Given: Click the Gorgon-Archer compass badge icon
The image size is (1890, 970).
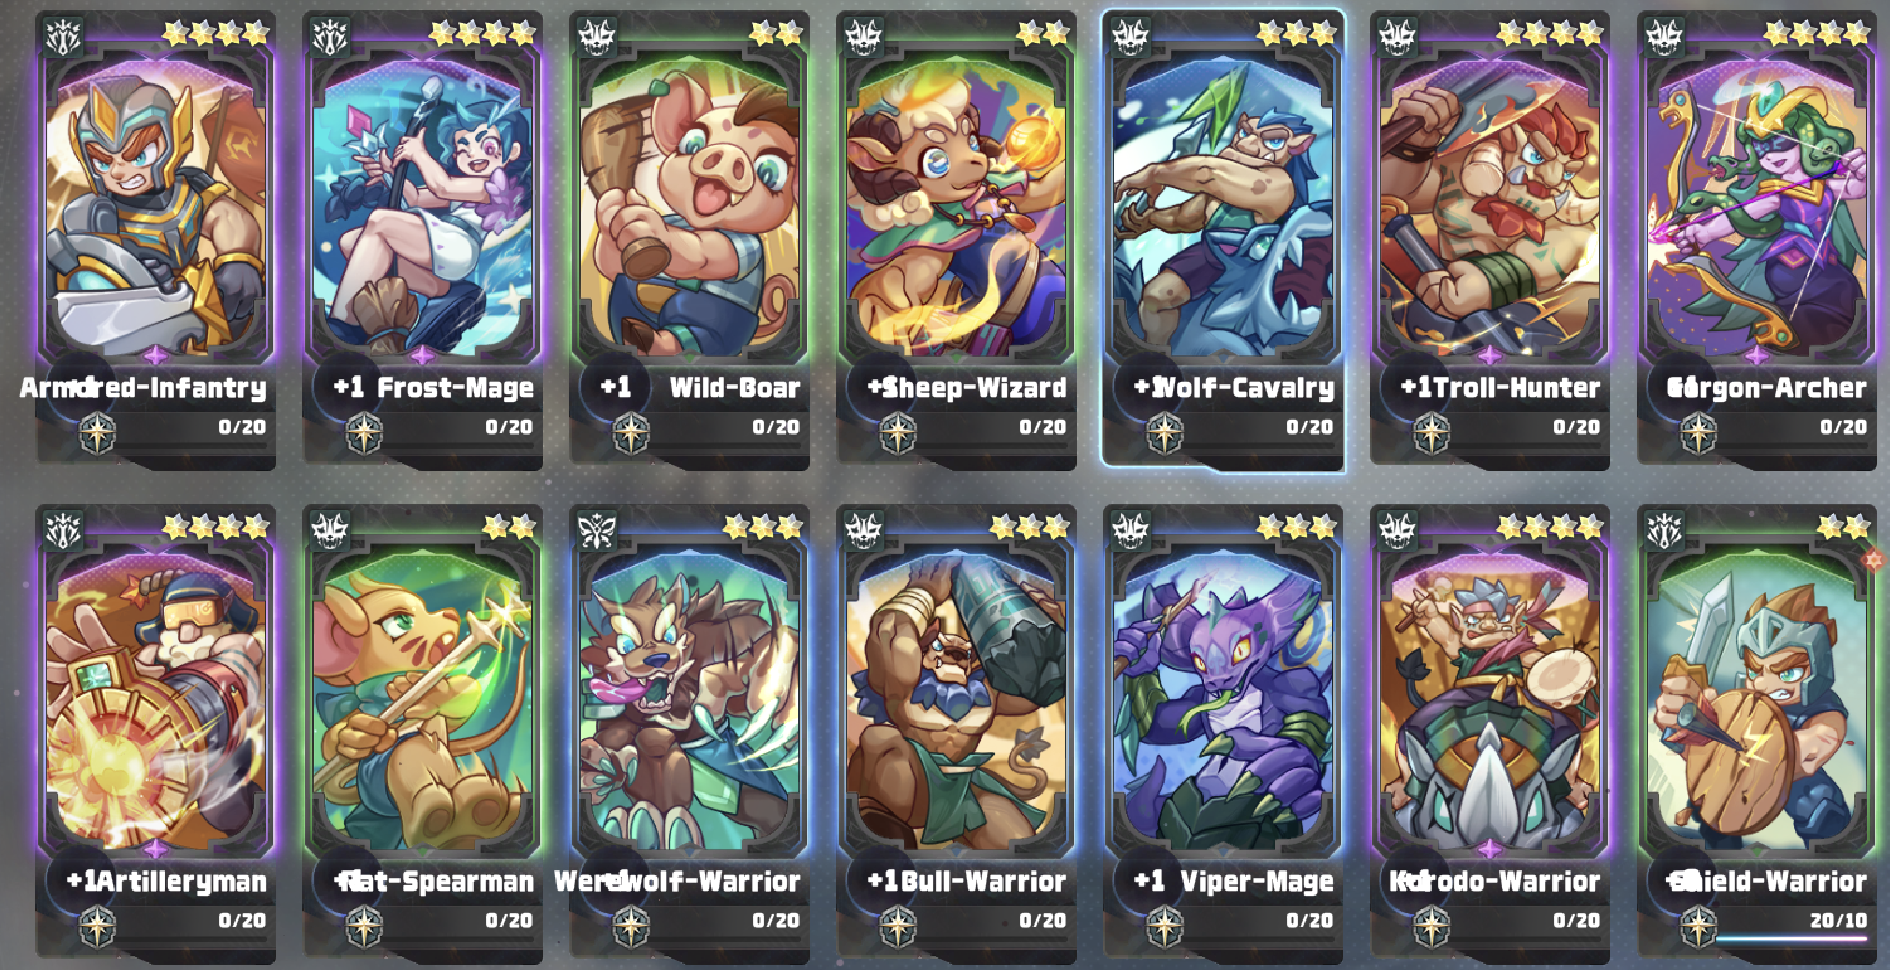Looking at the screenshot, I should [1698, 433].
